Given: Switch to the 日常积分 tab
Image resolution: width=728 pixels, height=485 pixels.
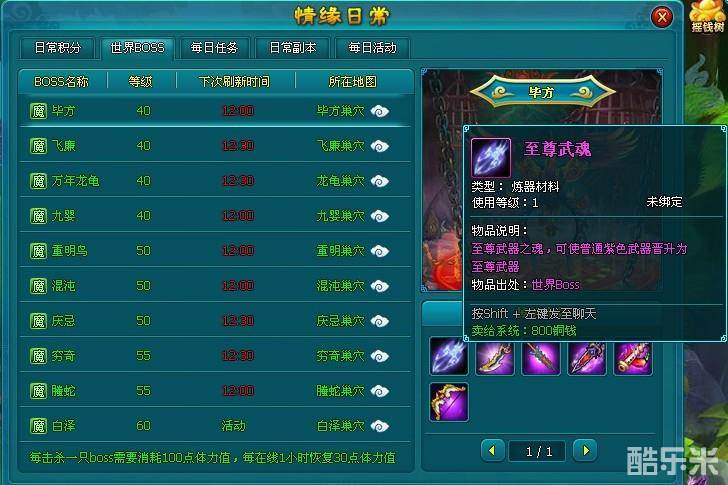Looking at the screenshot, I should pos(58,48).
